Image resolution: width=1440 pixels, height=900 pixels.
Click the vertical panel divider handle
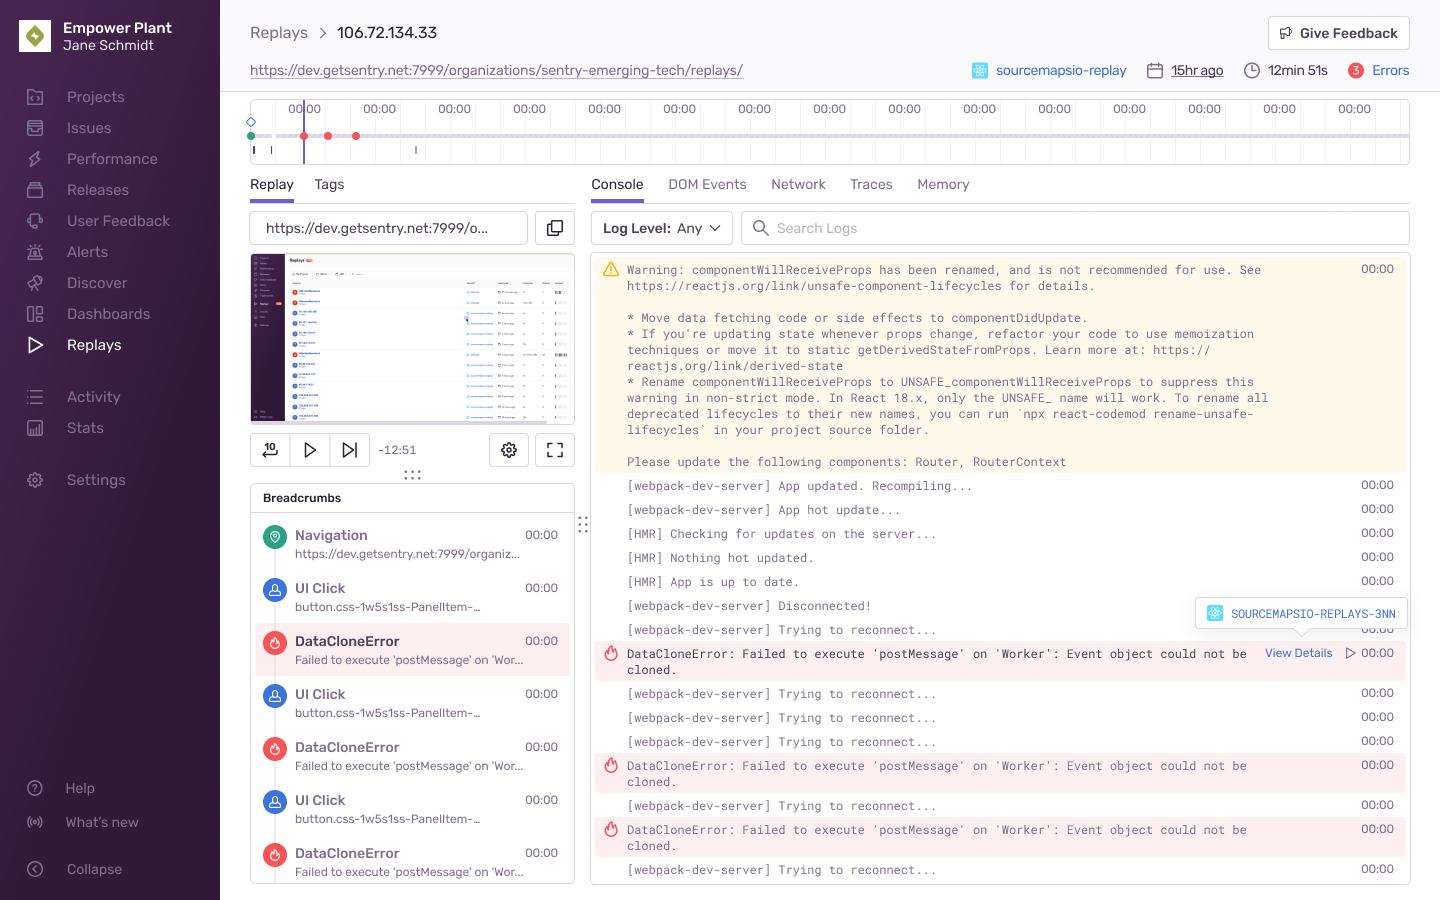(583, 524)
